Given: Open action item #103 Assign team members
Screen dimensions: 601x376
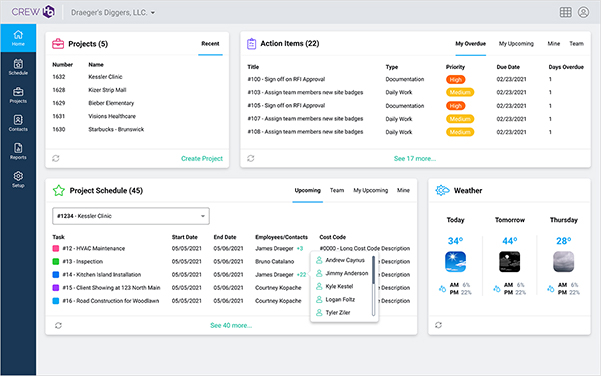Looking at the screenshot, I should pos(305,92).
